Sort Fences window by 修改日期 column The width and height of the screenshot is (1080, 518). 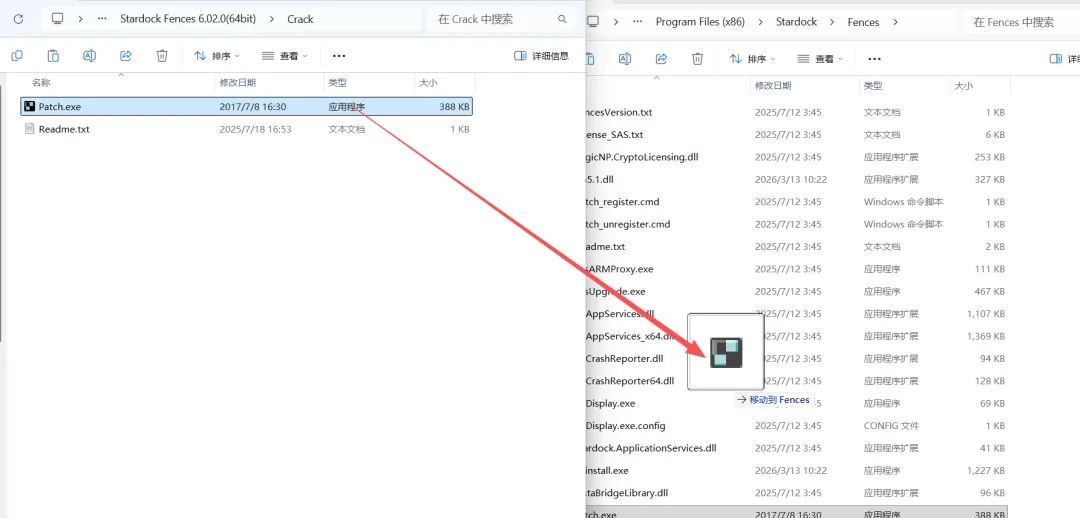[x=773, y=86]
